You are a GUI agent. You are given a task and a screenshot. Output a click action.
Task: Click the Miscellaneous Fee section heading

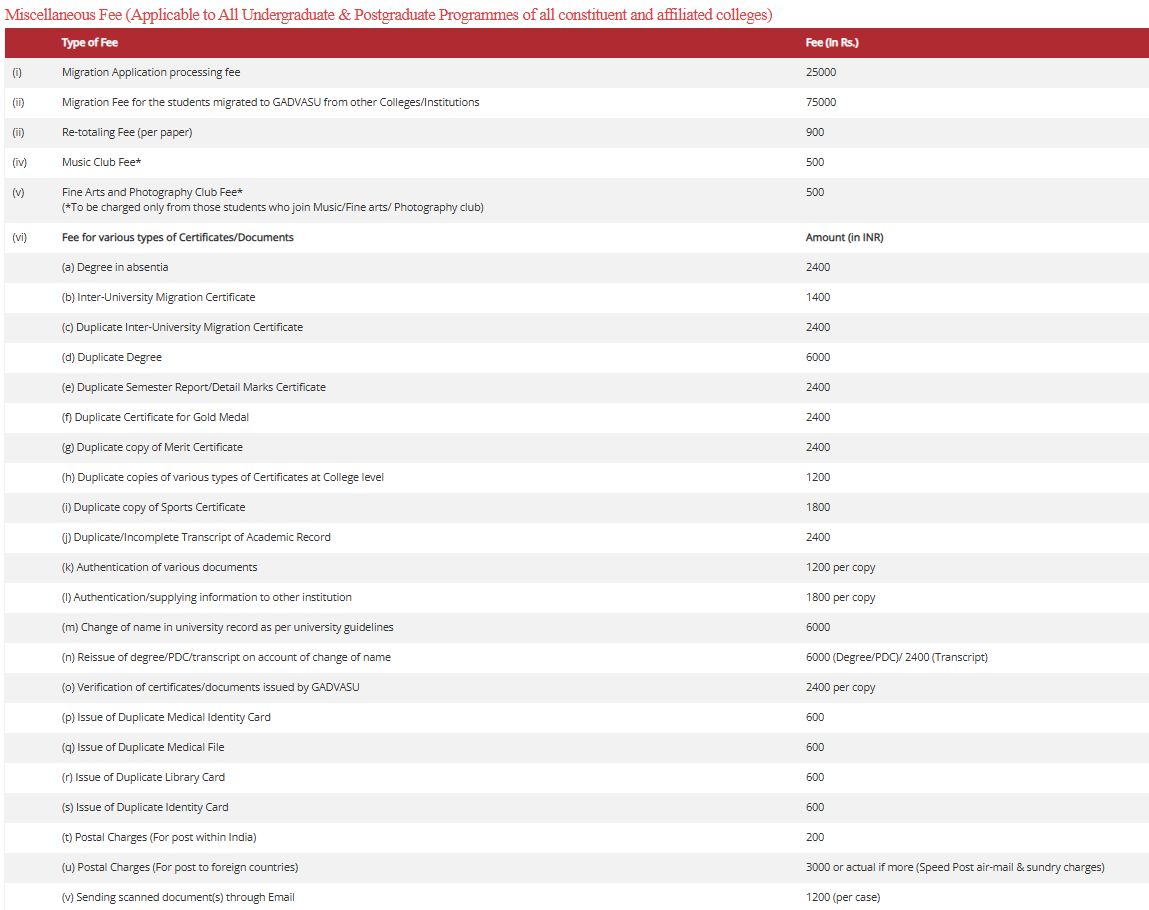388,15
